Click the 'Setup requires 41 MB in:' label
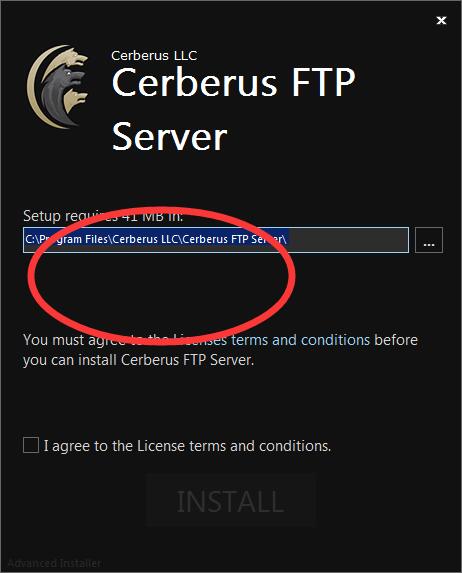Screen dimensions: 462x573 103,216
